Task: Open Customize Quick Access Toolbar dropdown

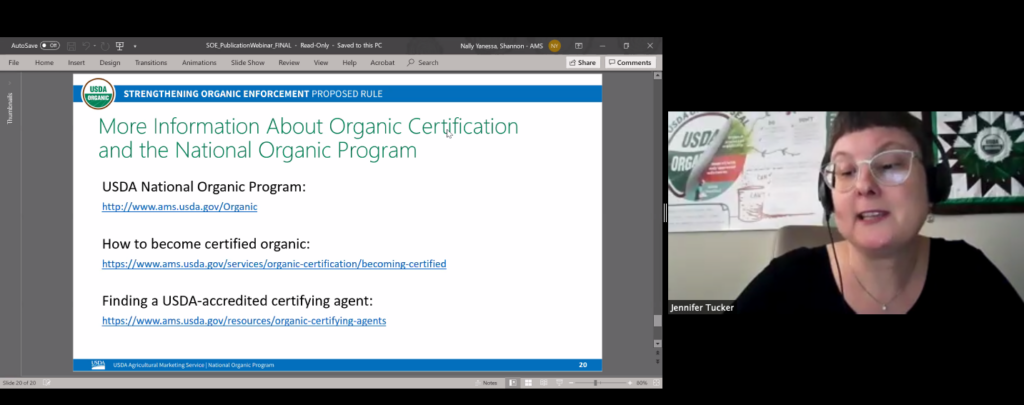Action: 135,46
